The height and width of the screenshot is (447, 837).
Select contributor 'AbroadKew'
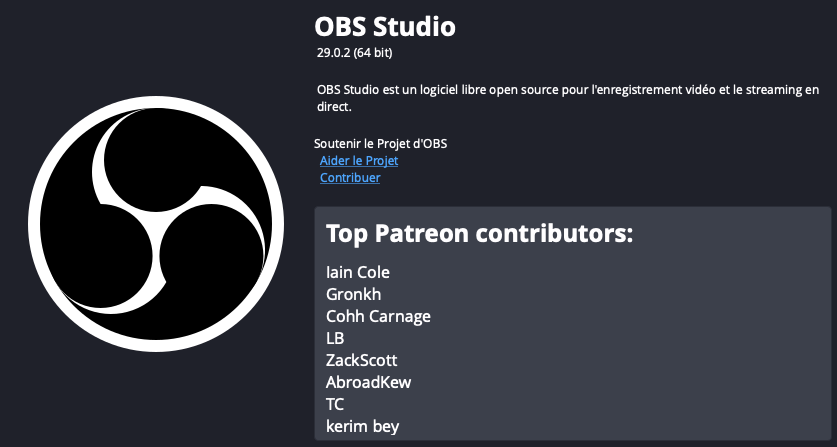368,382
